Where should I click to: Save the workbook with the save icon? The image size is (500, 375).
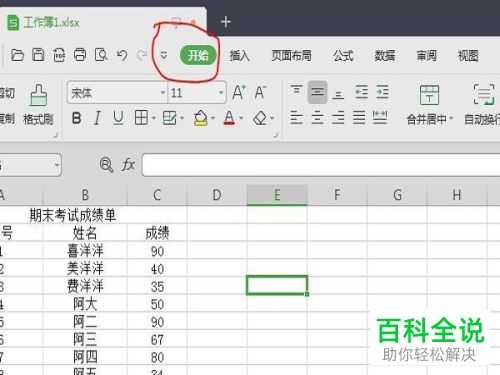tap(38, 55)
